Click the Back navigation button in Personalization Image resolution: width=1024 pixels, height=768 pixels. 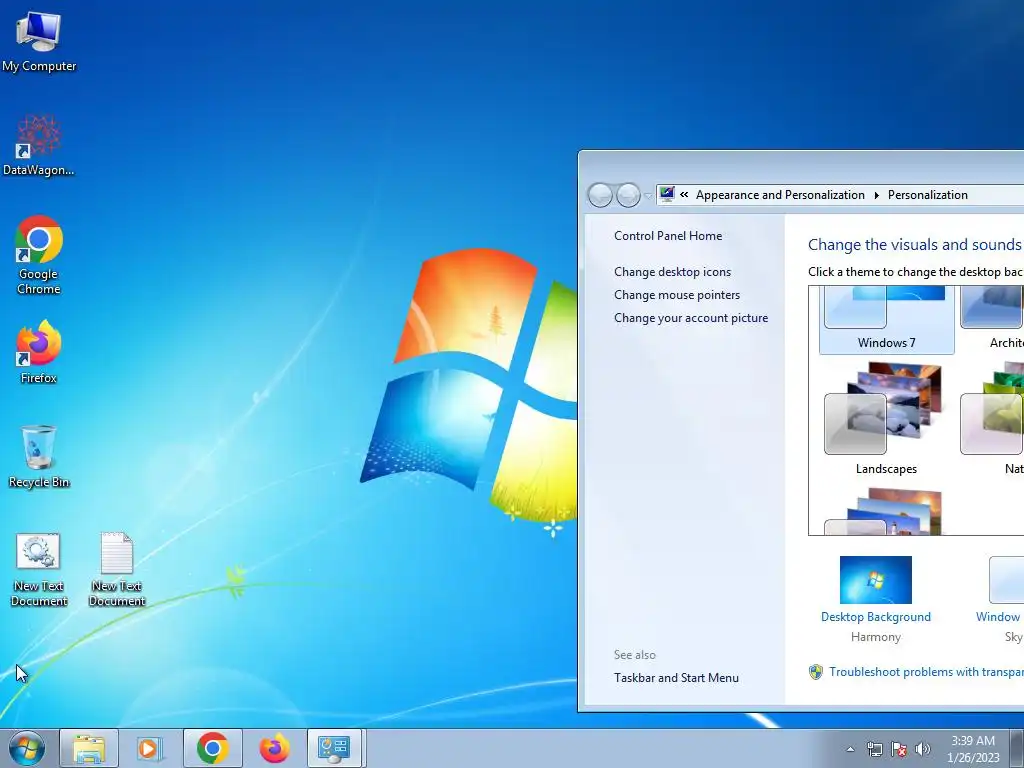click(600, 195)
